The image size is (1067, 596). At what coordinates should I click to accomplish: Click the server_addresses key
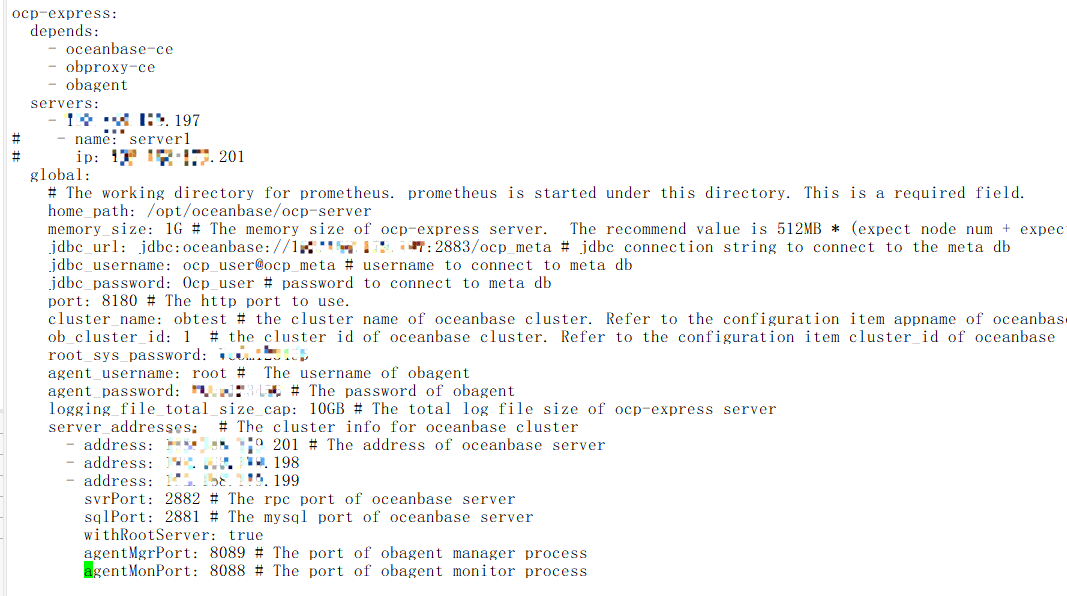tap(122, 427)
